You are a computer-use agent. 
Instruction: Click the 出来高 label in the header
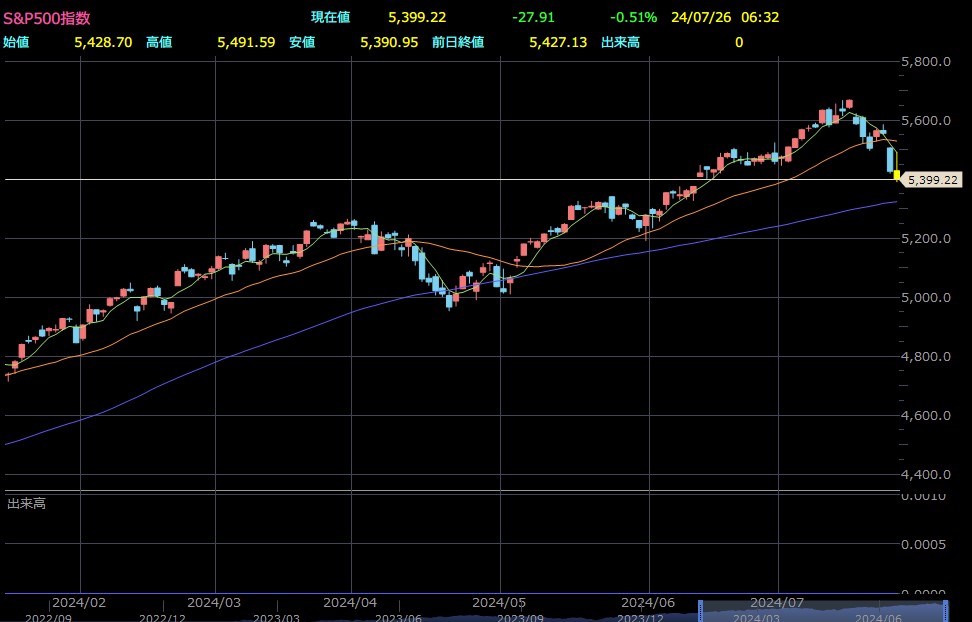[621, 42]
